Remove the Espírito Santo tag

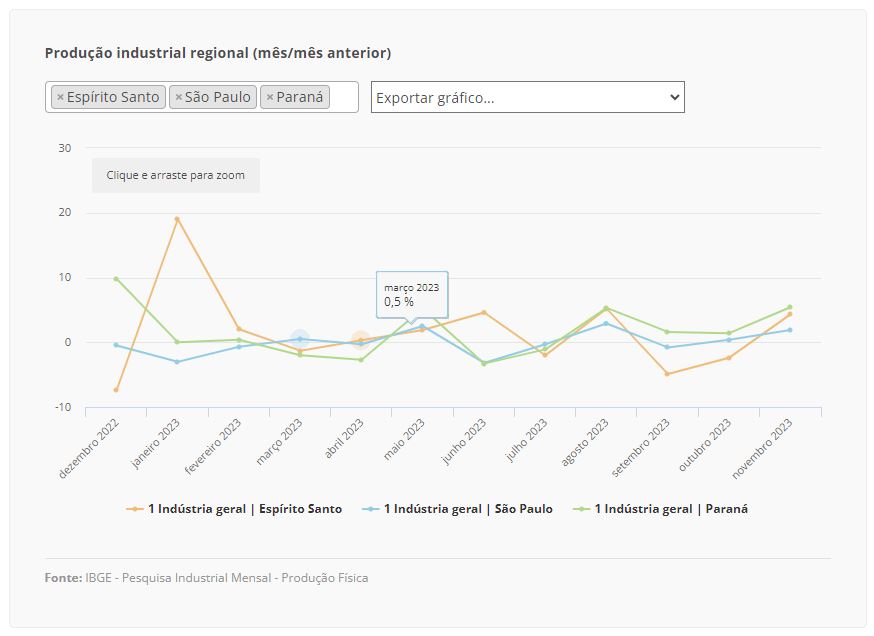pyautogui.click(x=61, y=97)
